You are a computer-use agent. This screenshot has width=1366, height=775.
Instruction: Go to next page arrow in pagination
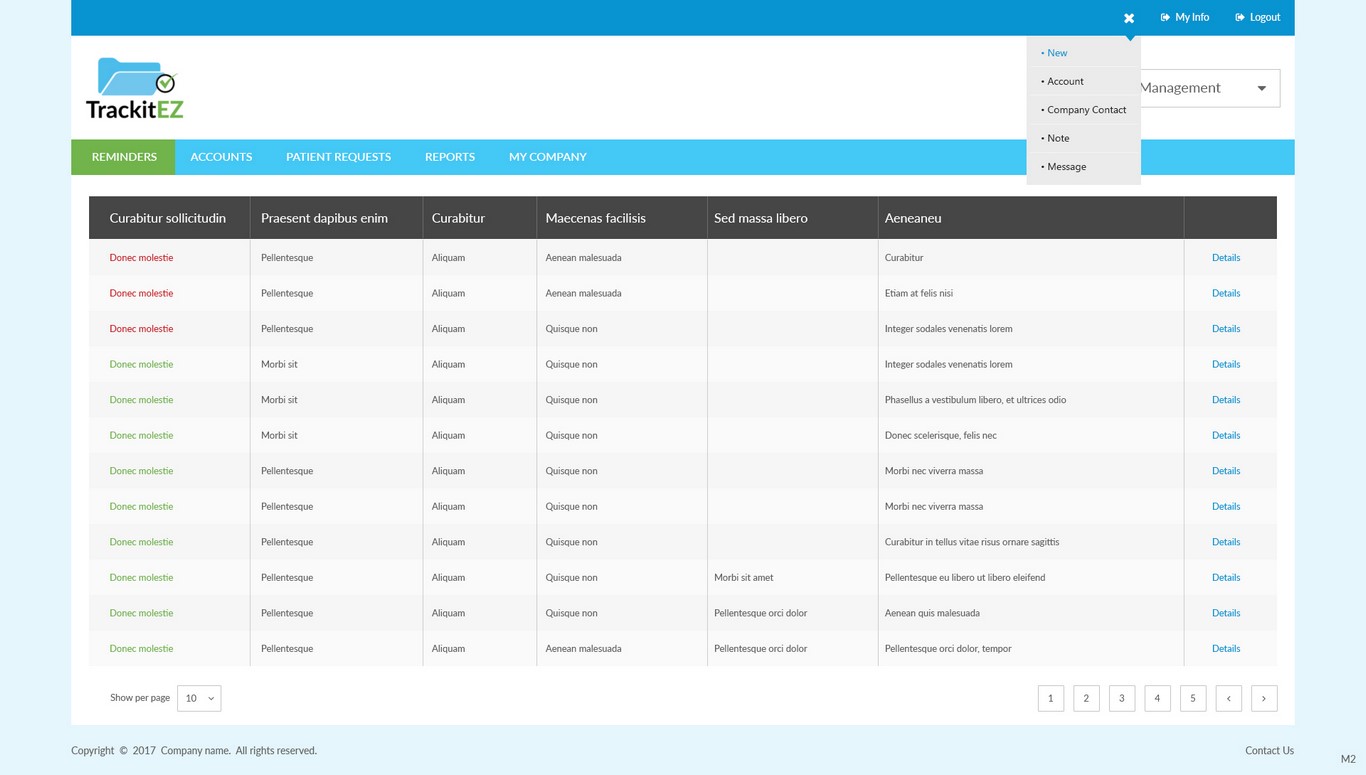tap(1264, 698)
